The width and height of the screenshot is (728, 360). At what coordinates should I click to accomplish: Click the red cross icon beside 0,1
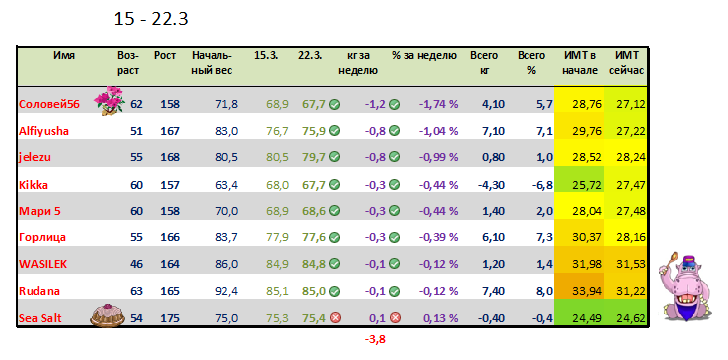point(395,318)
